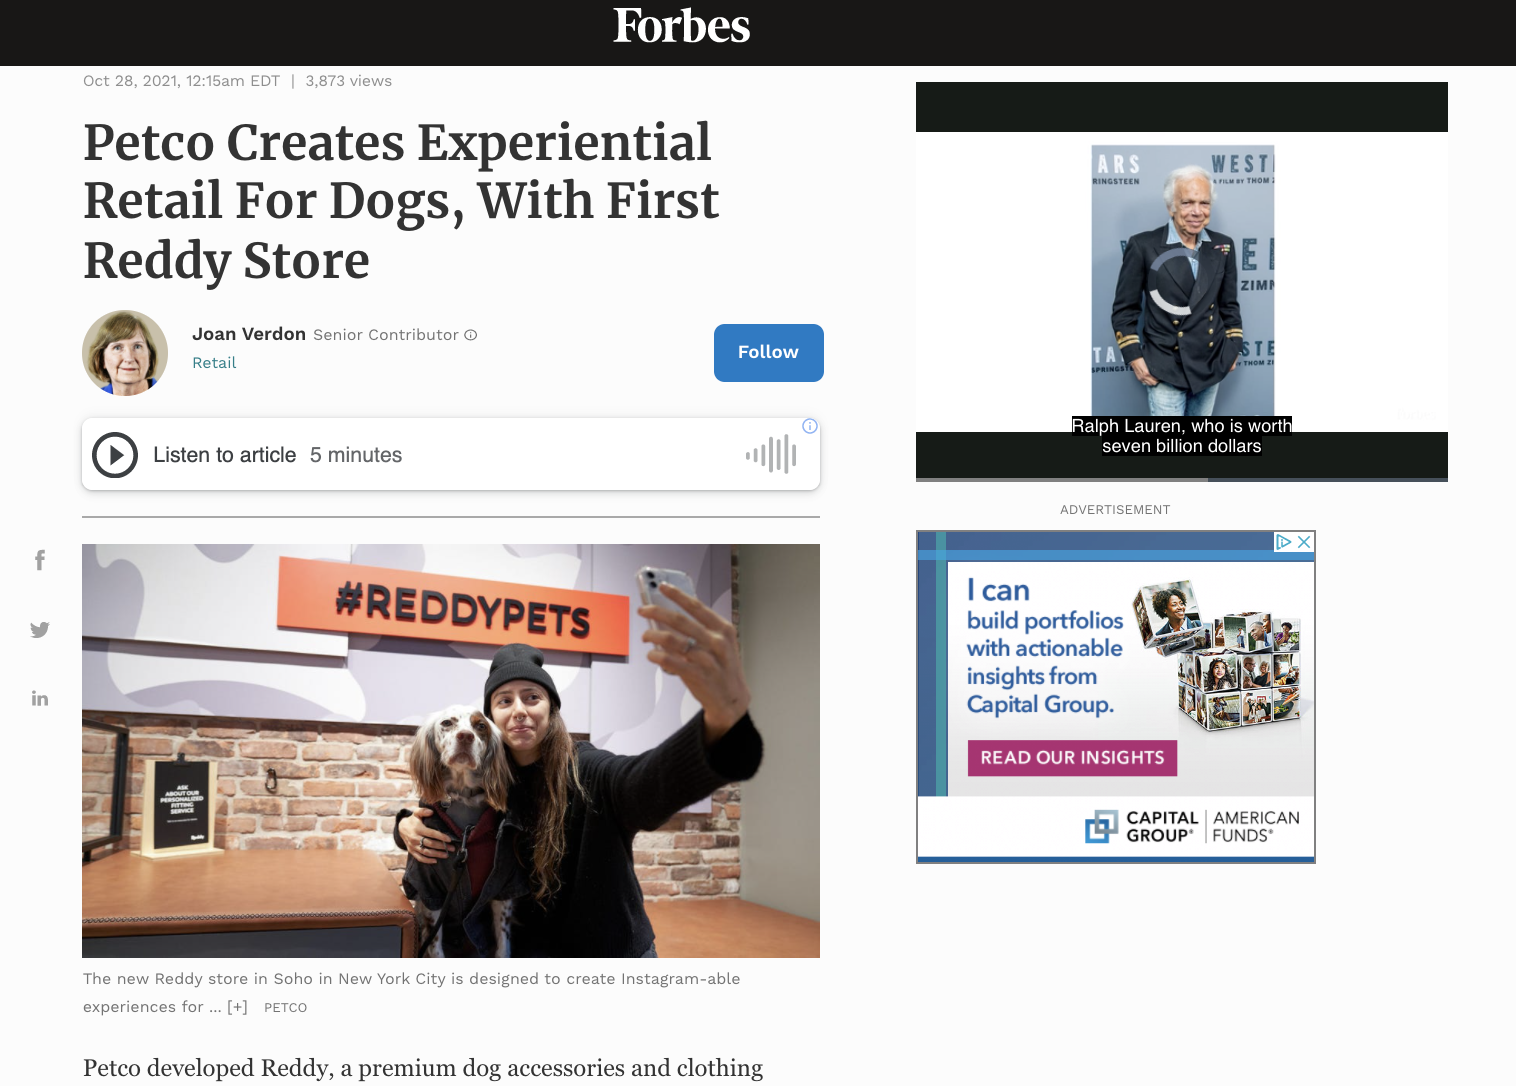Click the audio waveform icon
The image size is (1516, 1086).
tap(771, 455)
